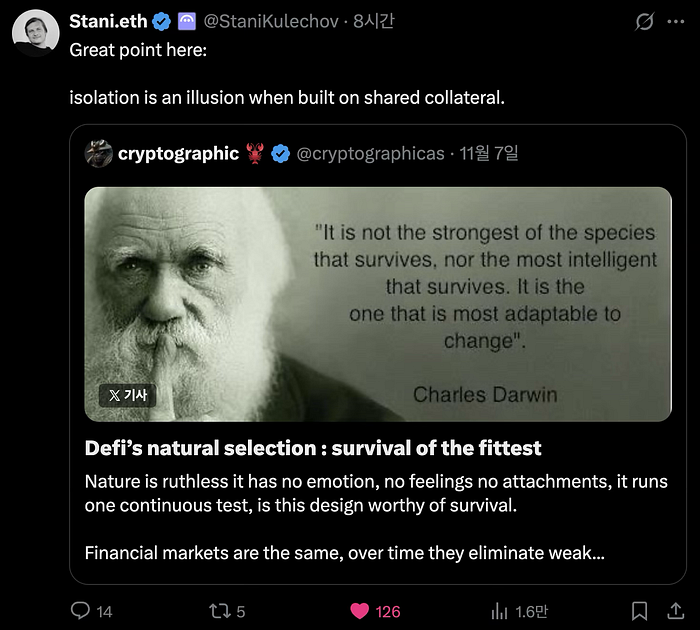Image resolution: width=700 pixels, height=630 pixels.
Task: Open the Charles Darwin quote image
Action: tap(377, 303)
